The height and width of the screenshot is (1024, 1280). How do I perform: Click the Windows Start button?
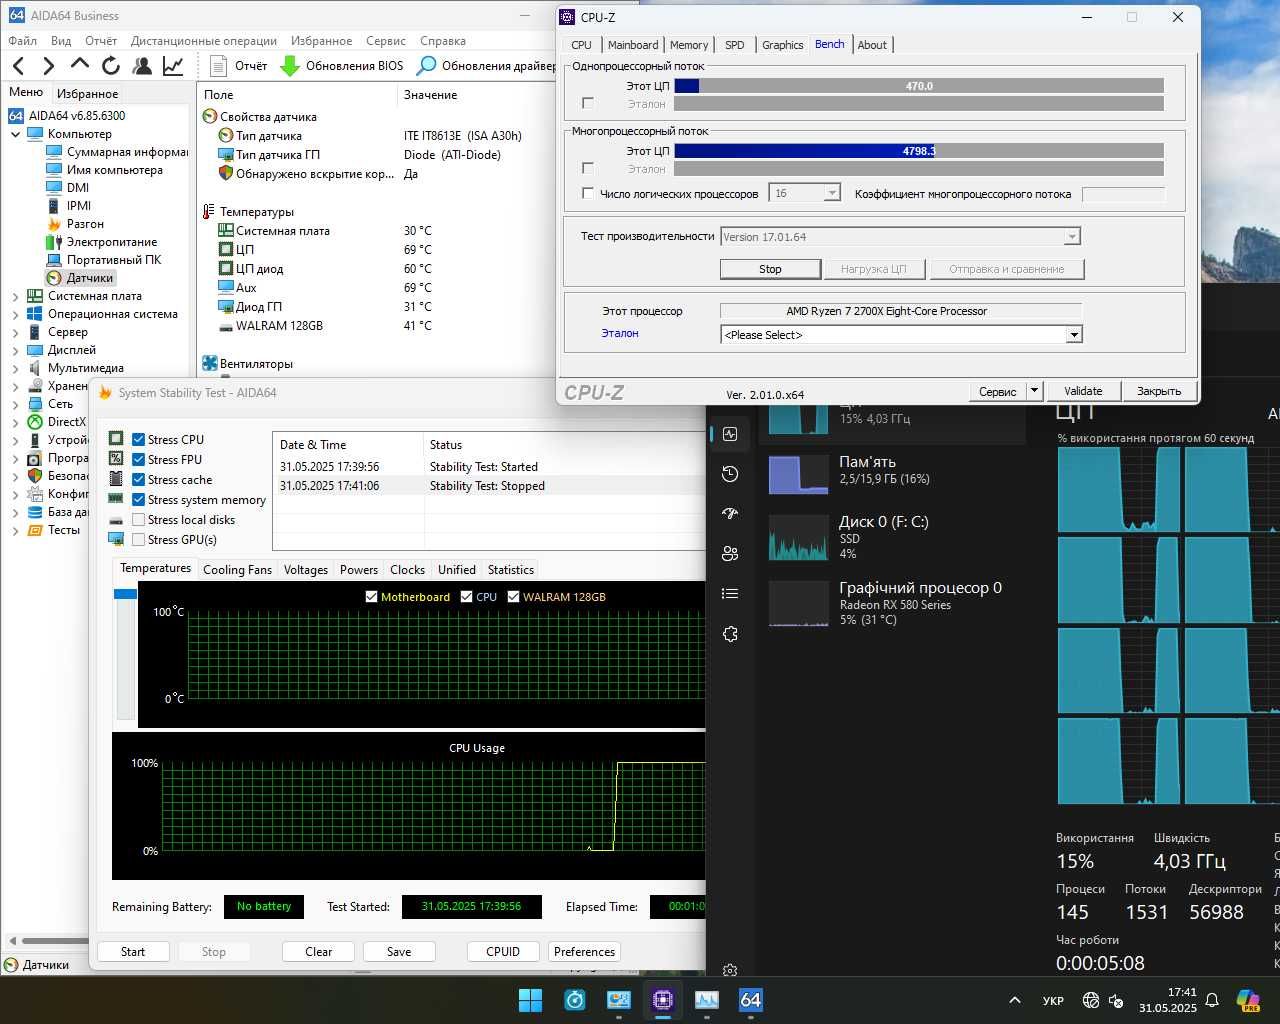[x=530, y=1000]
